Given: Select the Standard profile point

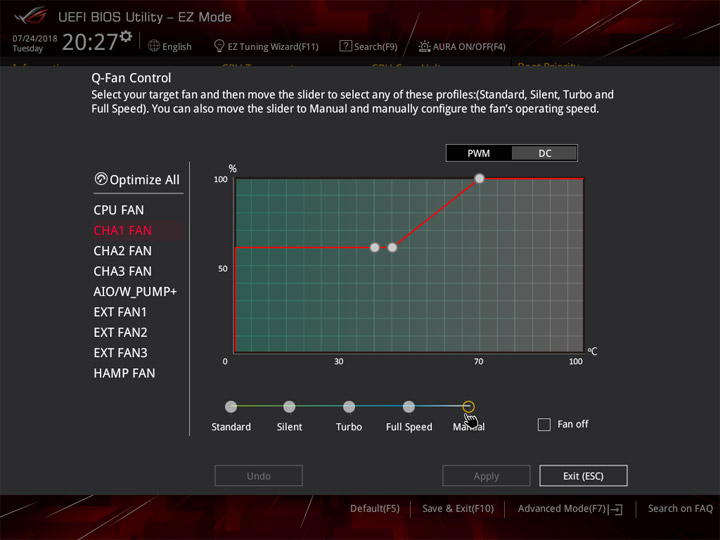Looking at the screenshot, I should [x=231, y=406].
